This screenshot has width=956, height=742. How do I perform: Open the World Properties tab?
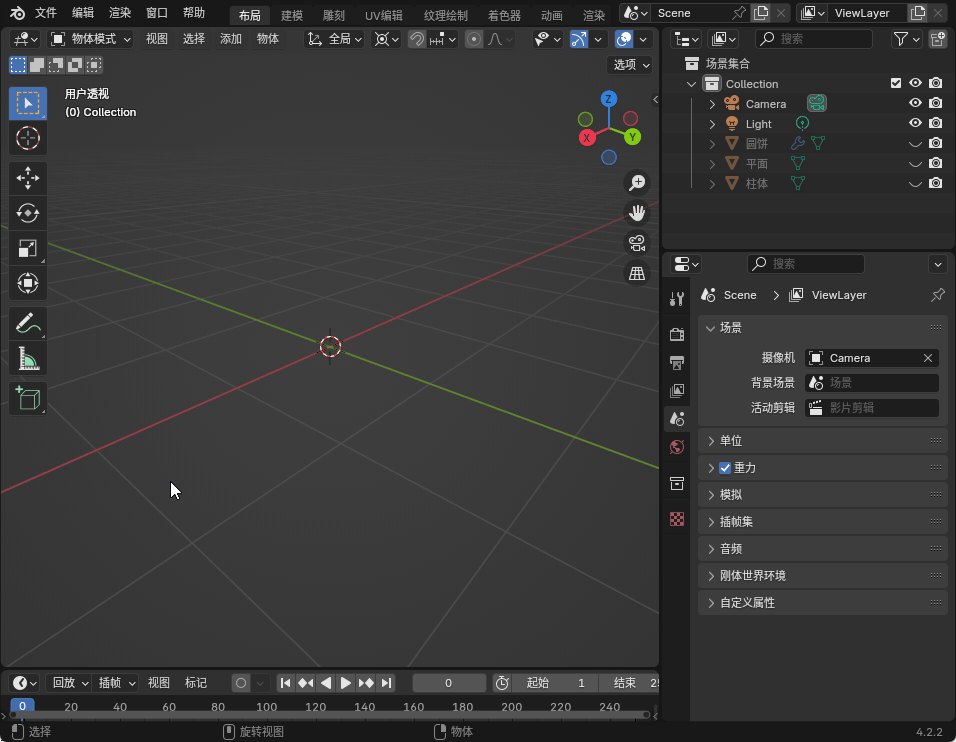(x=677, y=446)
